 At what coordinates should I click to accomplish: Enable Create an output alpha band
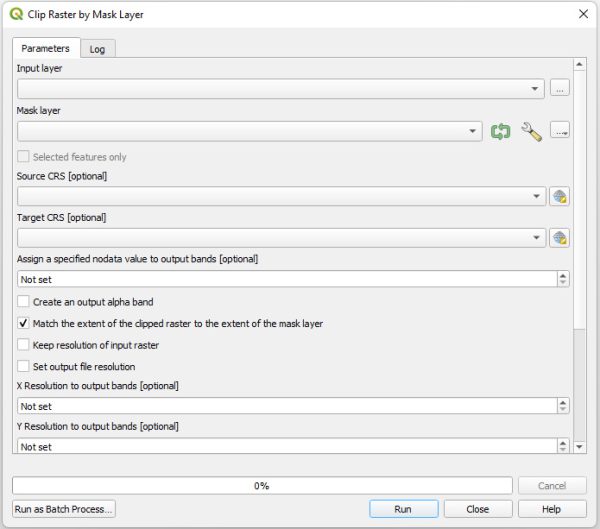click(24, 302)
